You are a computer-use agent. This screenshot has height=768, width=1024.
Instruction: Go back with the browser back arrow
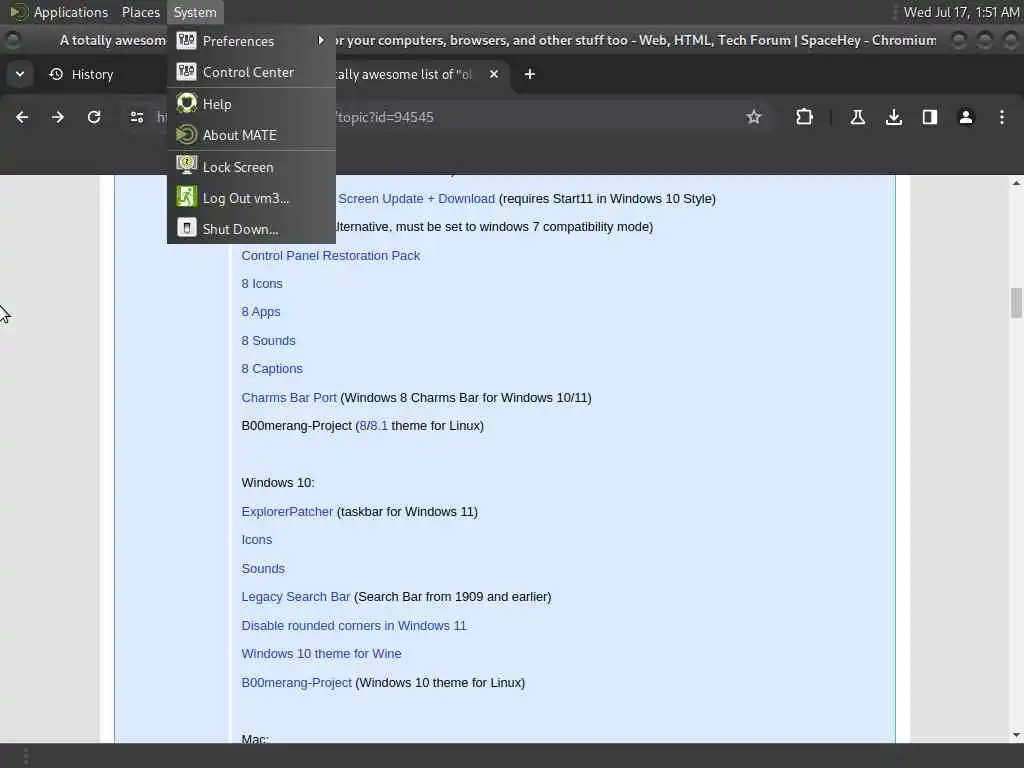[x=22, y=117]
